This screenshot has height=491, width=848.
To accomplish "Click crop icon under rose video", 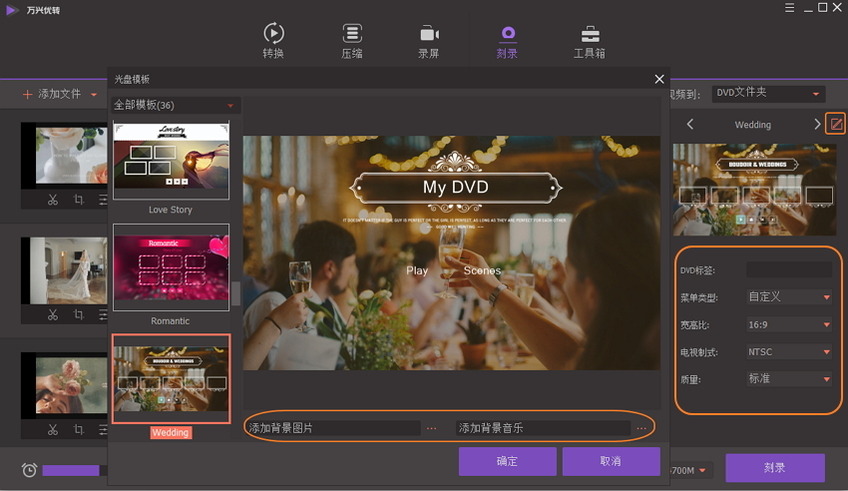I will coord(78,429).
